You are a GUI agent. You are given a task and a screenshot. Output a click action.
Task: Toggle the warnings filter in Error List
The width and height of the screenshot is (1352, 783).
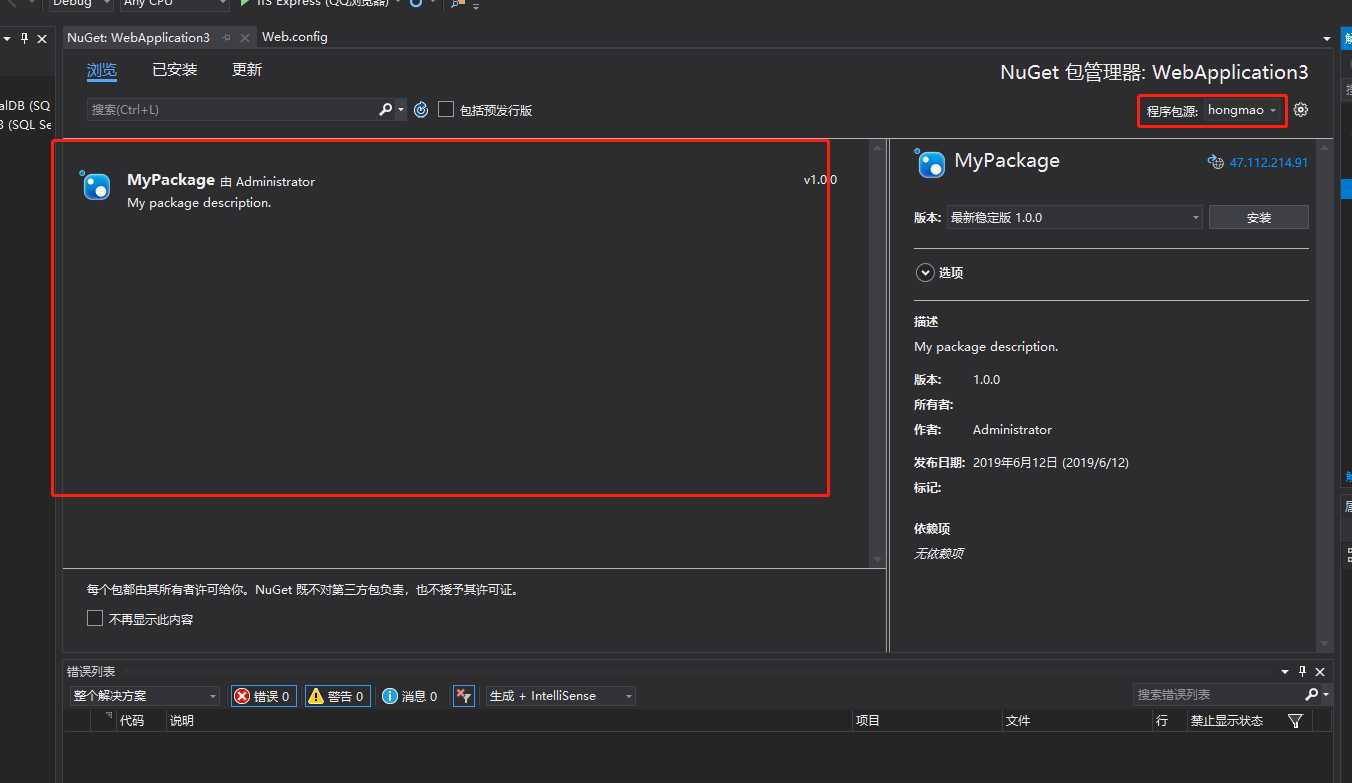coord(337,696)
